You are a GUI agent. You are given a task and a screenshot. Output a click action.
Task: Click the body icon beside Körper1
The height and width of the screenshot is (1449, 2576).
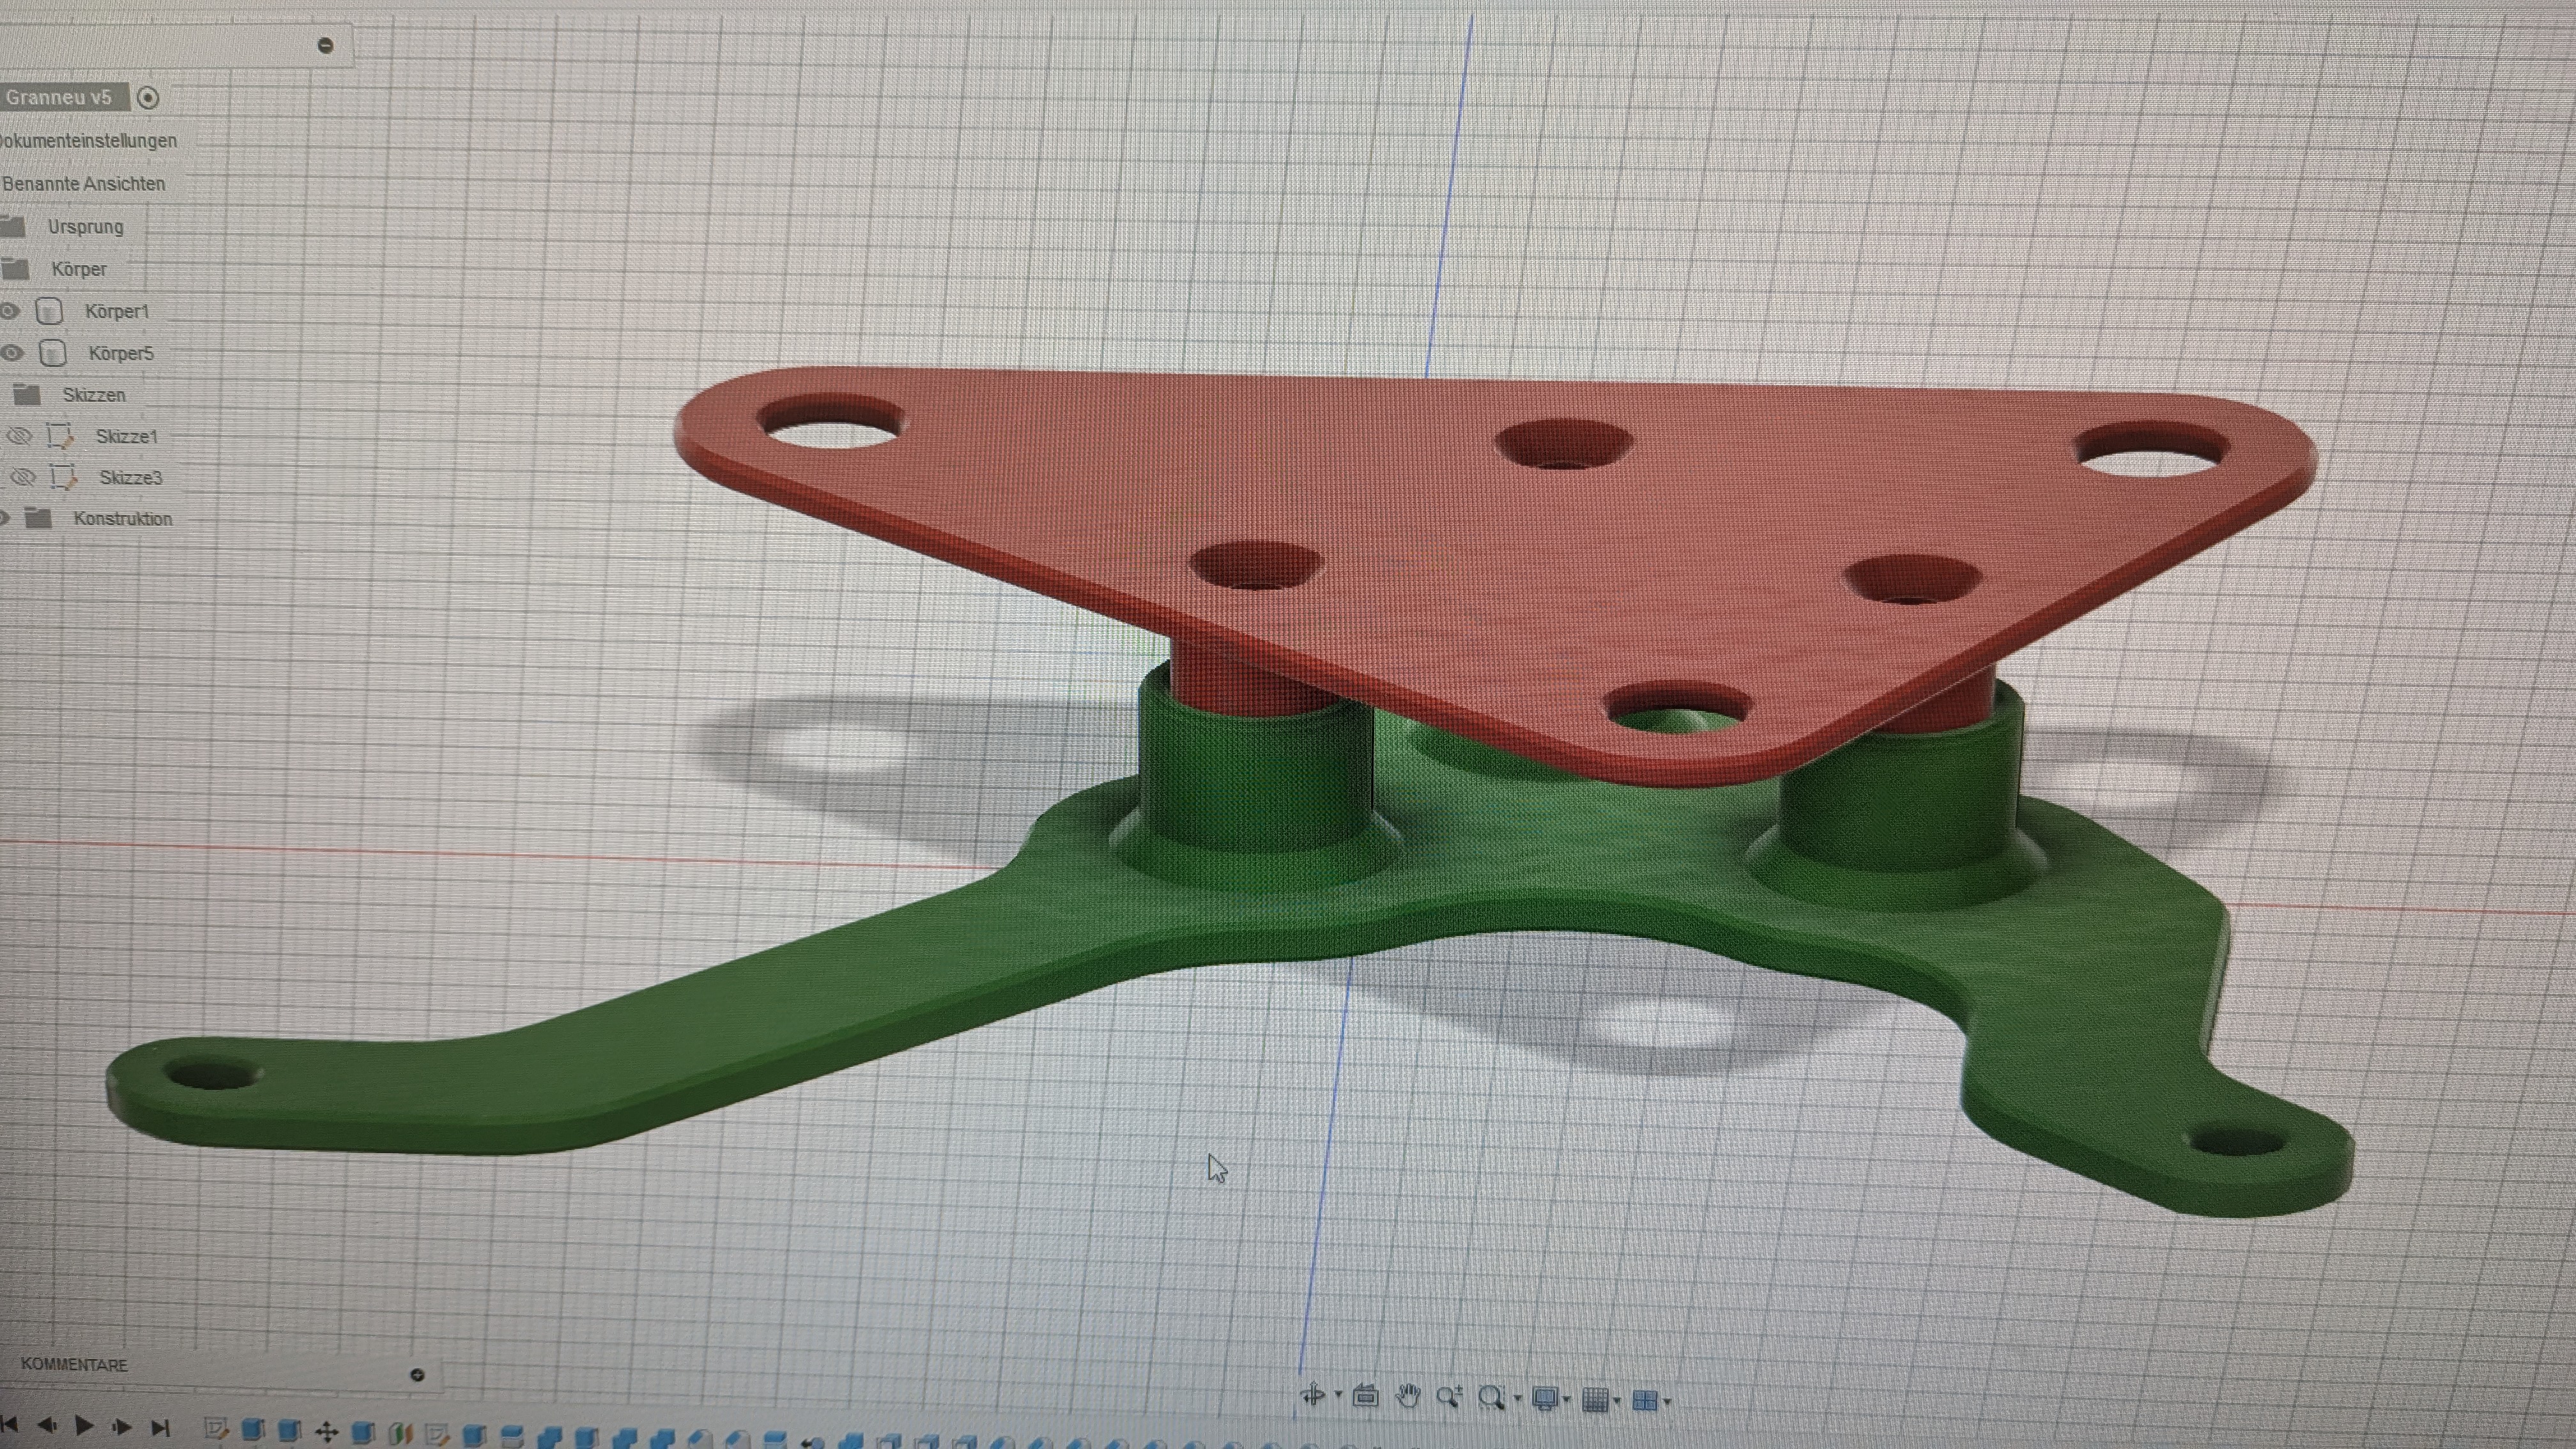pos(49,311)
